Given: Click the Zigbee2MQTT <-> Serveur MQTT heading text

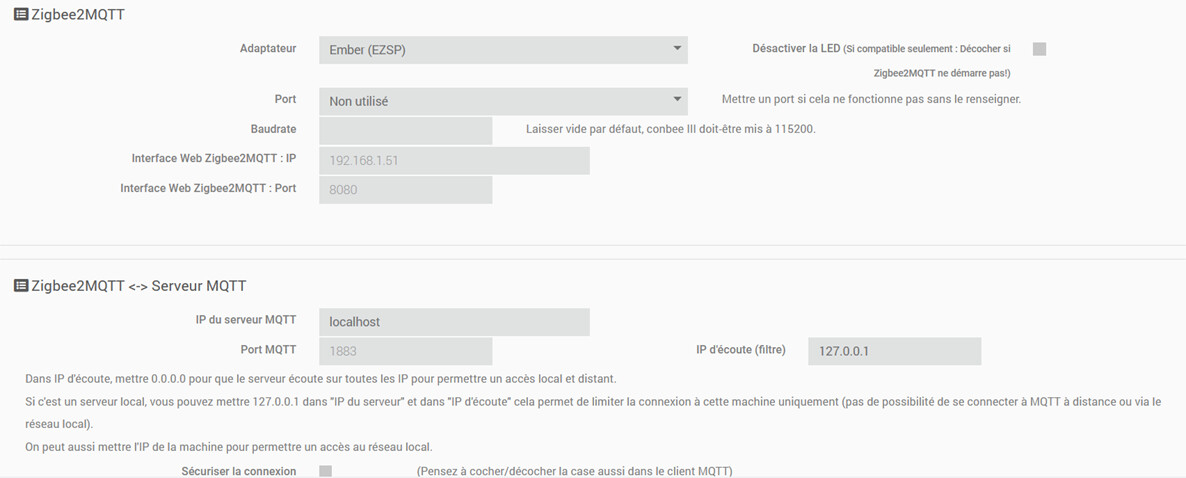Looking at the screenshot, I should [x=139, y=286].
